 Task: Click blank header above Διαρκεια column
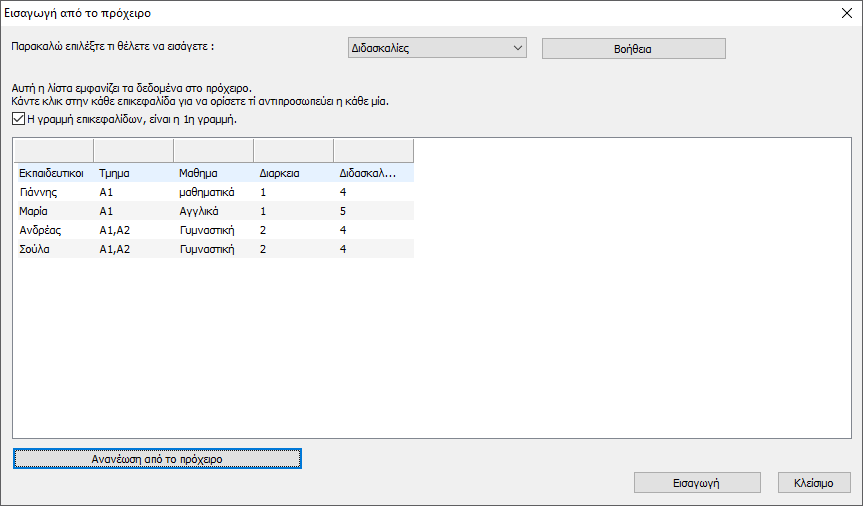(293, 151)
